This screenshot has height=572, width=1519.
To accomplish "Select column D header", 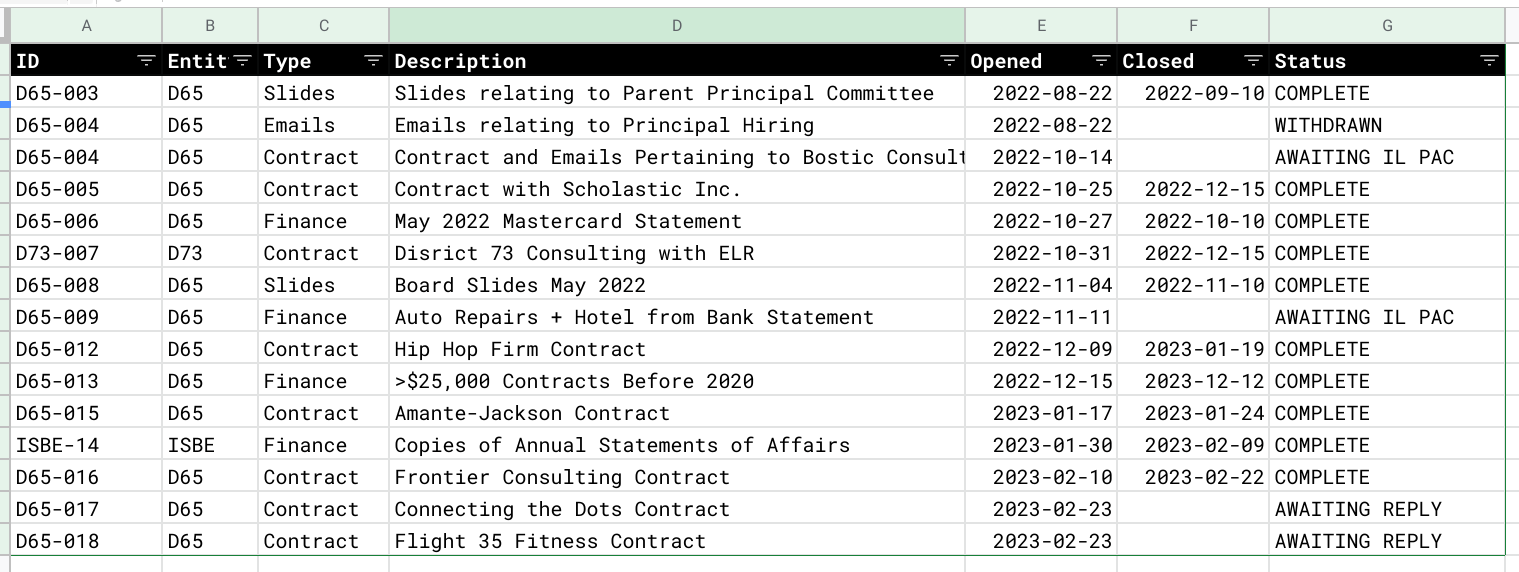I will click(677, 26).
